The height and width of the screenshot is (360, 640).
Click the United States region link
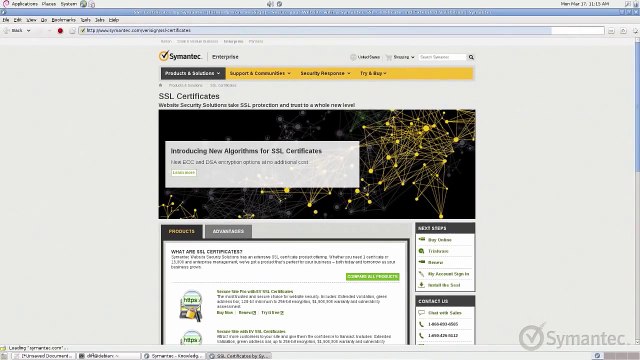click(x=369, y=57)
